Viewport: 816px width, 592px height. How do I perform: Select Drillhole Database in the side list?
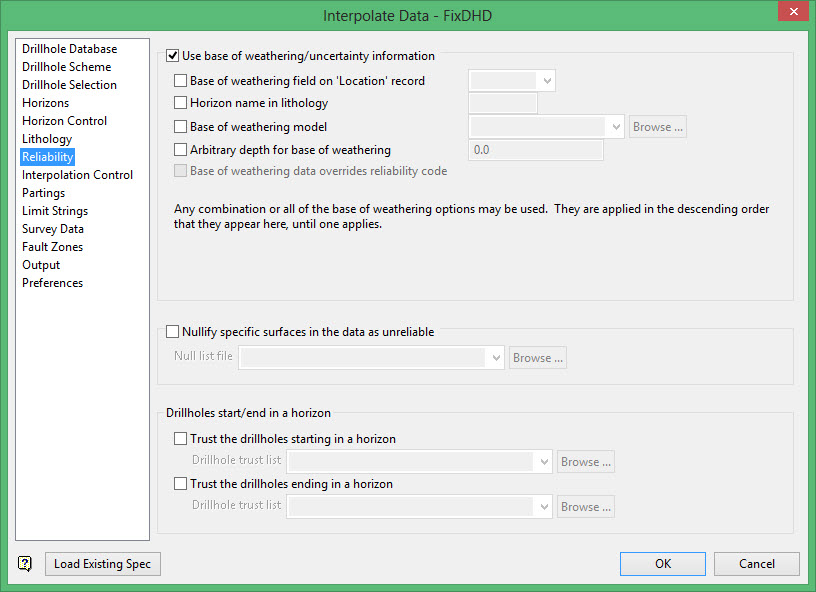(x=69, y=49)
